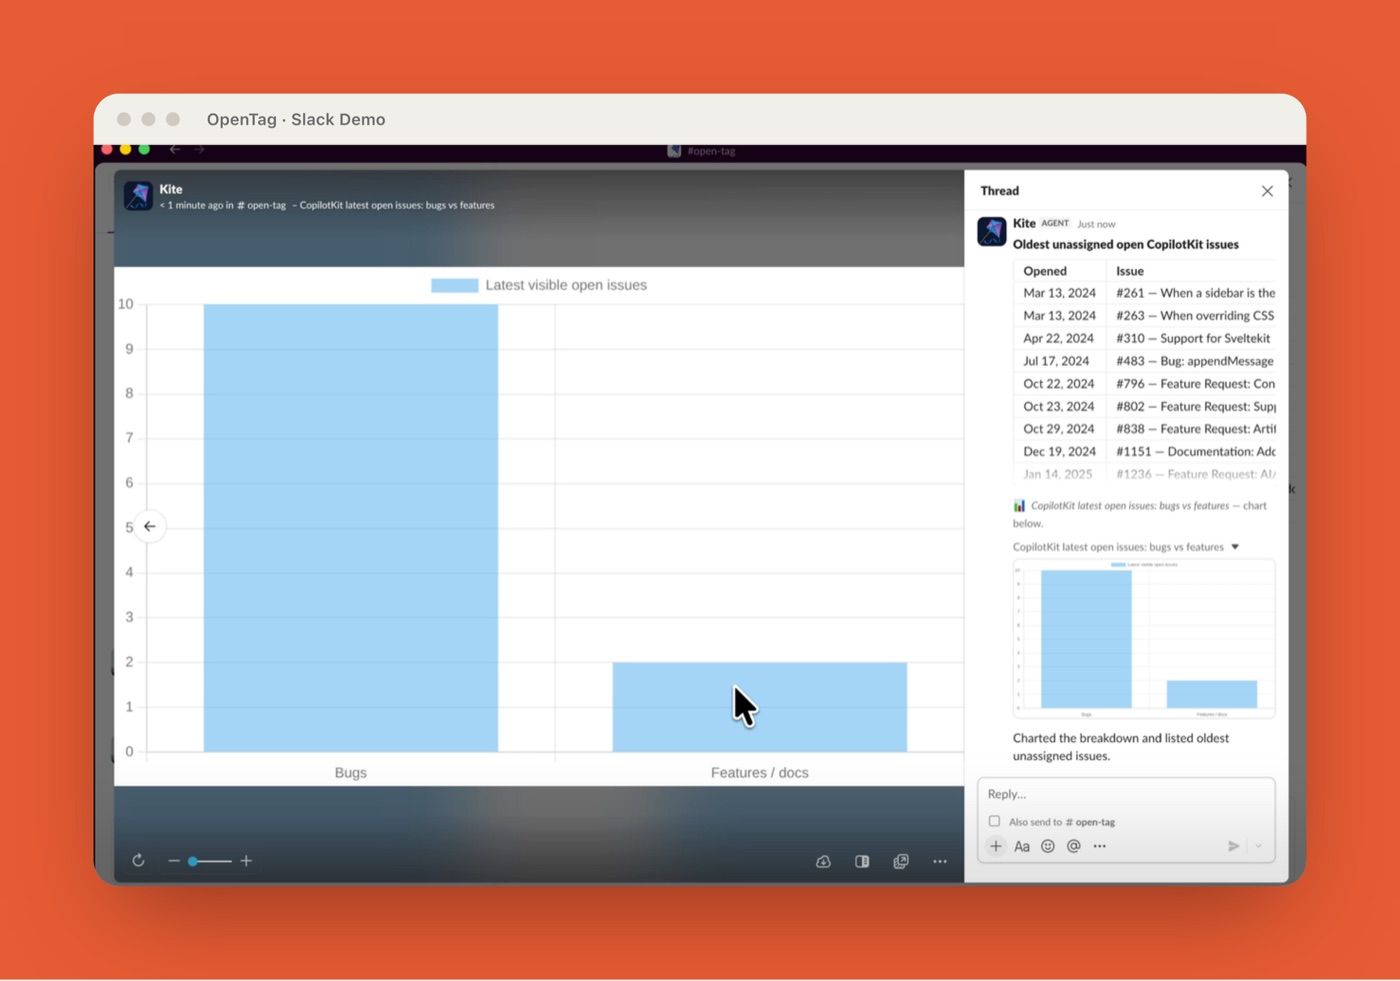Zoom in using the plus icon
The image size is (1400, 981).
pos(246,861)
